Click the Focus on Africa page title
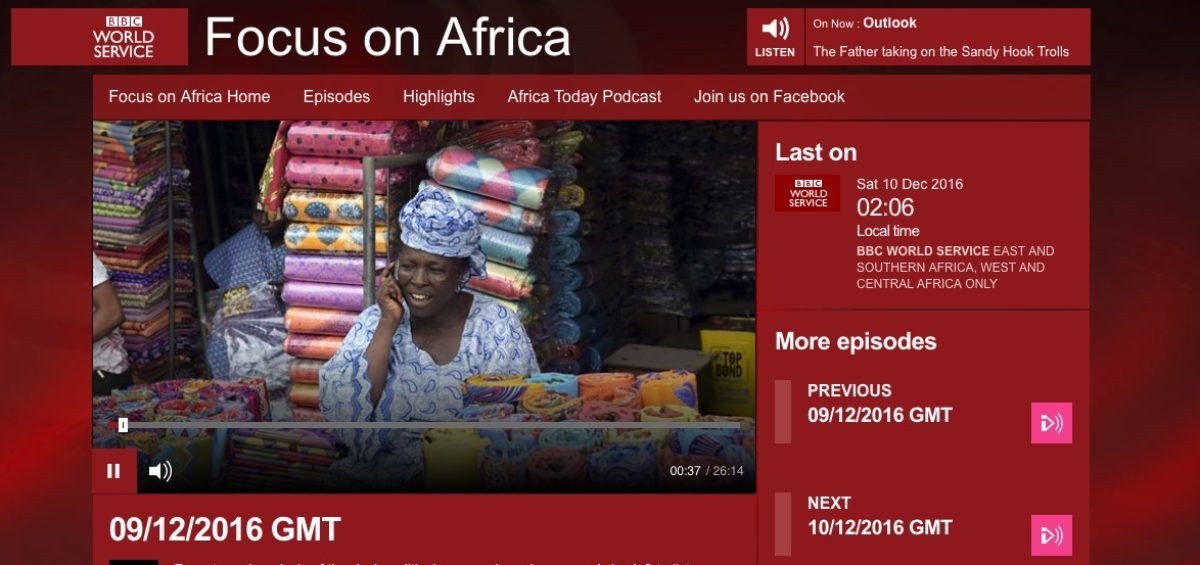The width and height of the screenshot is (1200, 565). [388, 37]
